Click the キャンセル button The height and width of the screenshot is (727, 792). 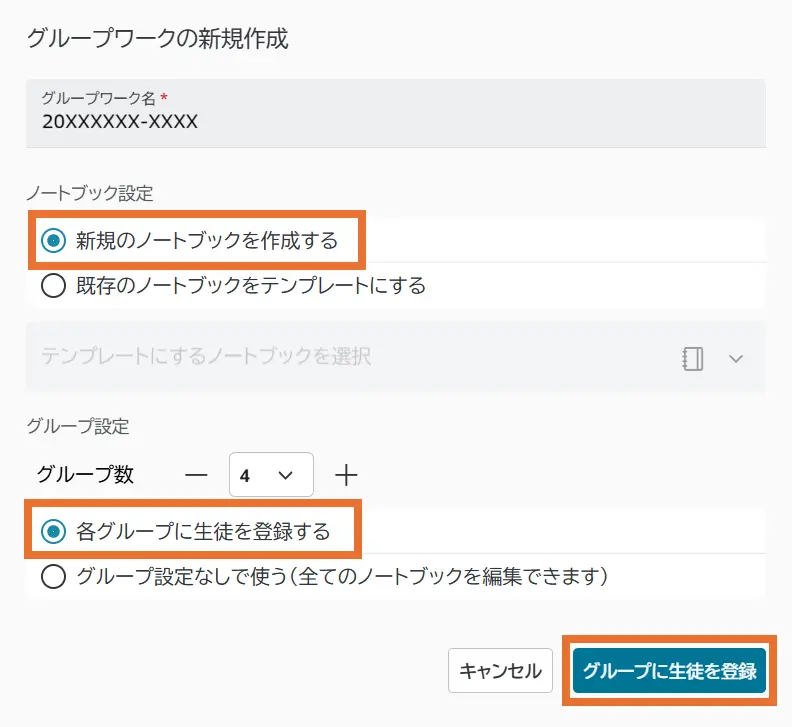[500, 670]
